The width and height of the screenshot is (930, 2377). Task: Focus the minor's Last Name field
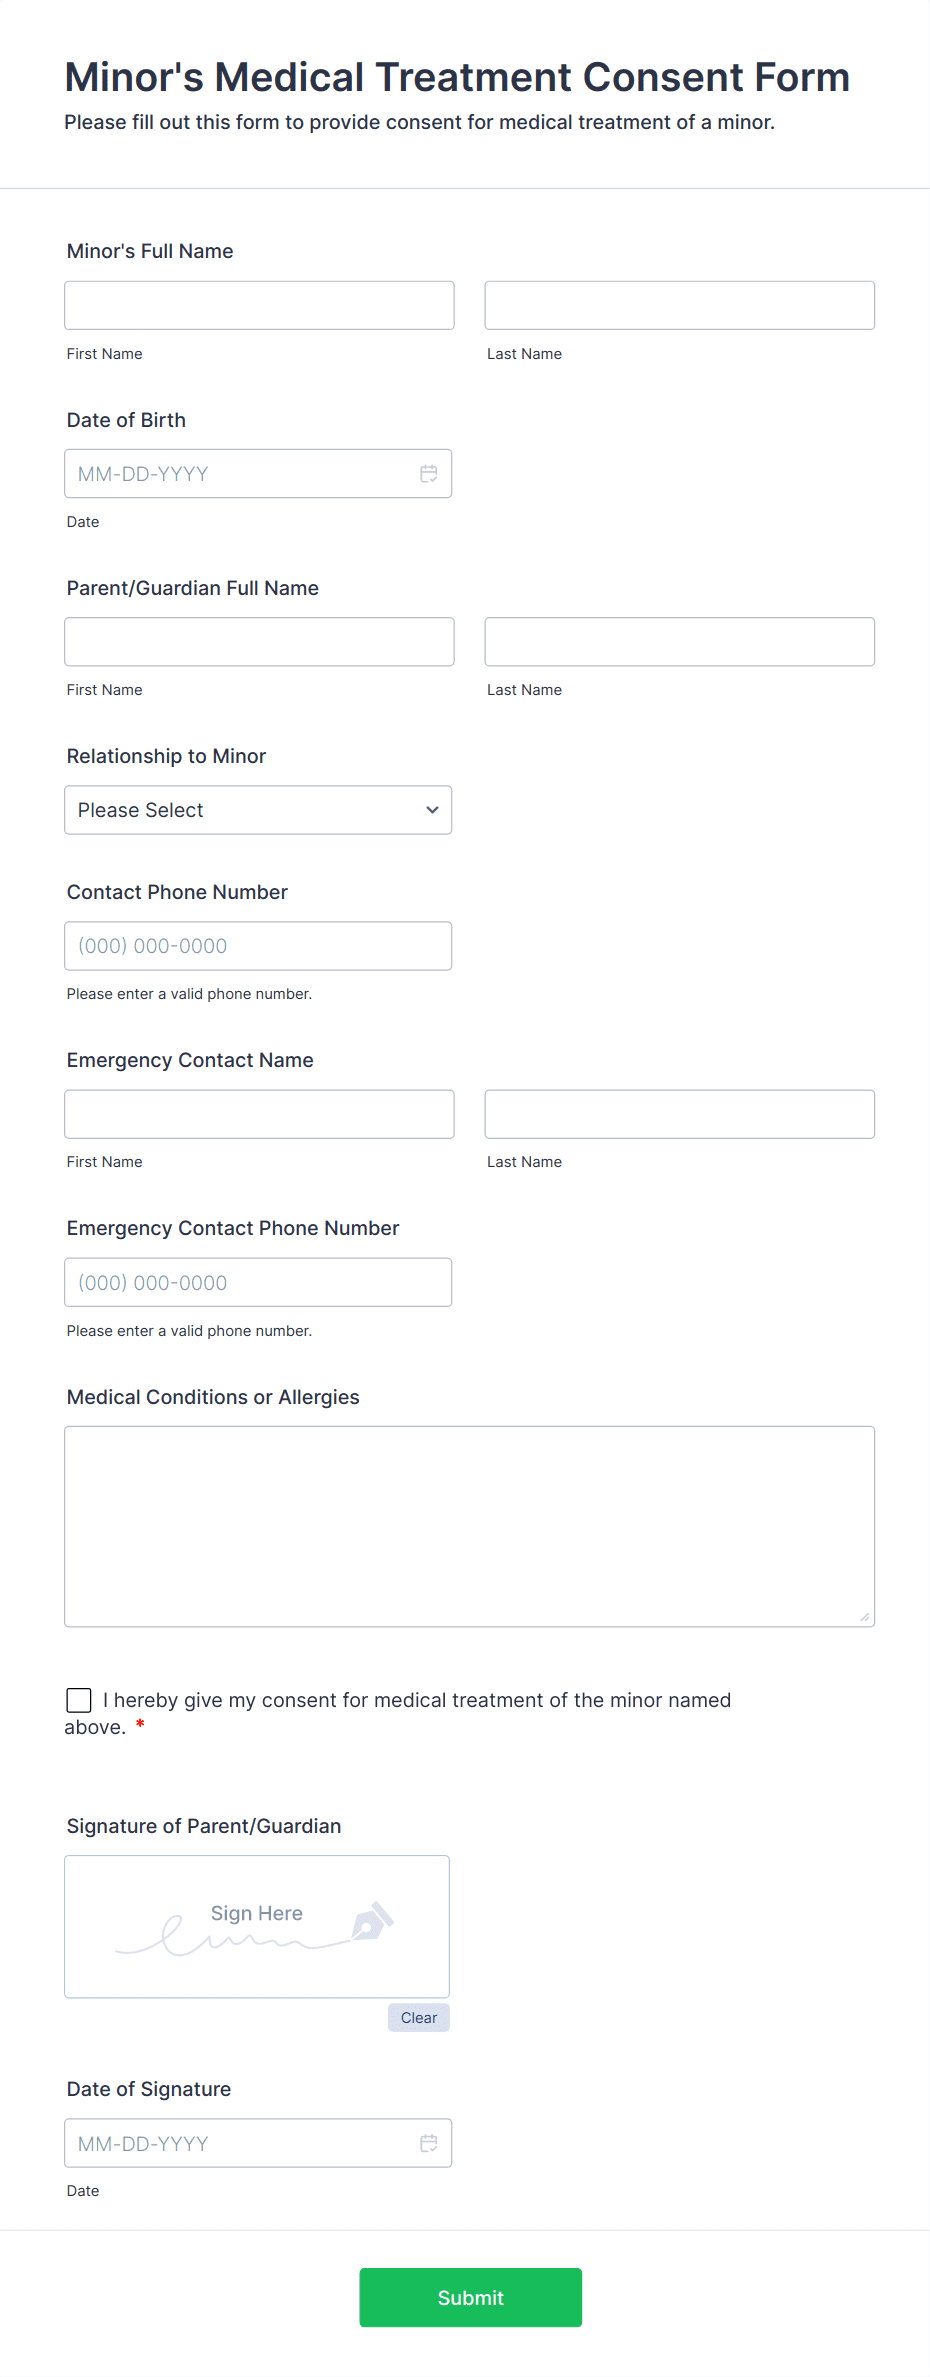(x=679, y=305)
